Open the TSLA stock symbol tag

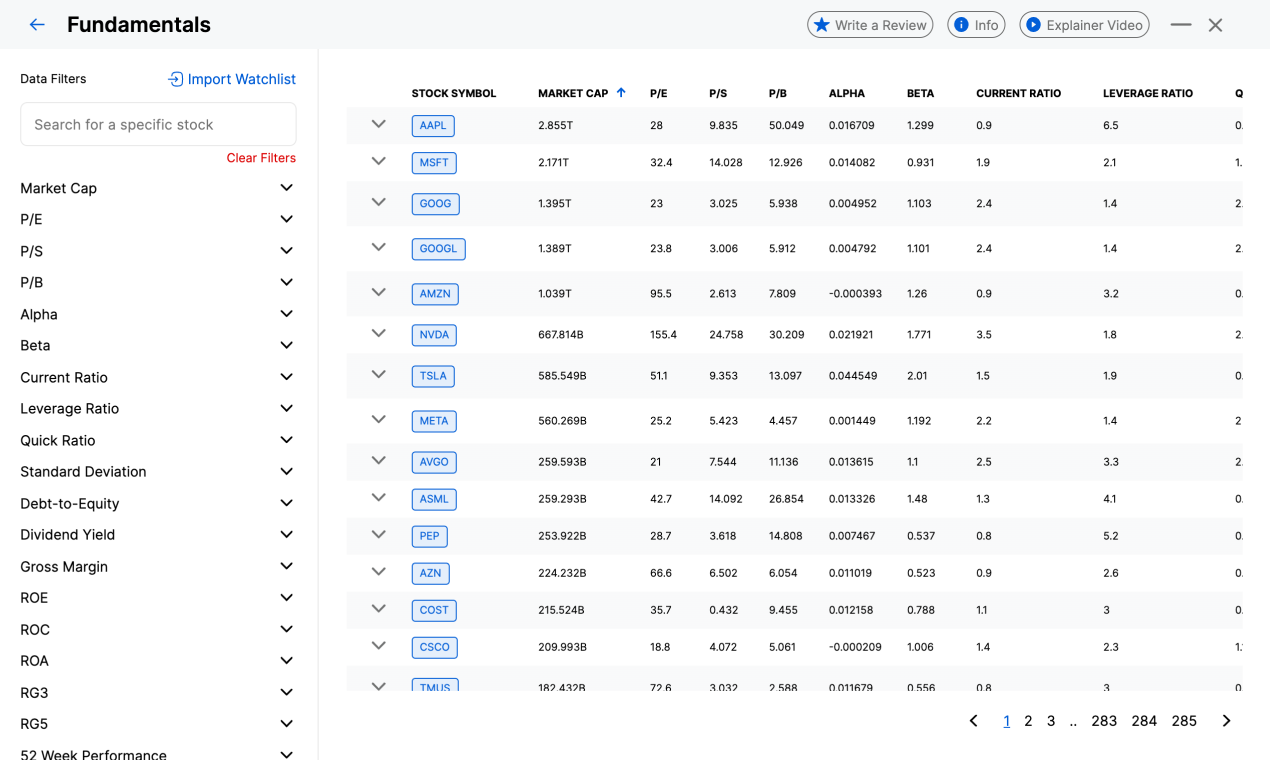[x=433, y=376]
